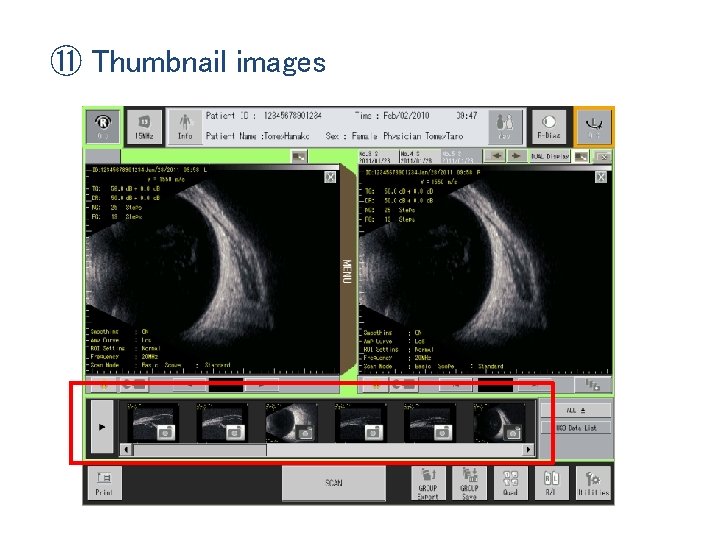Open the ALL filter dropdown

(576, 410)
